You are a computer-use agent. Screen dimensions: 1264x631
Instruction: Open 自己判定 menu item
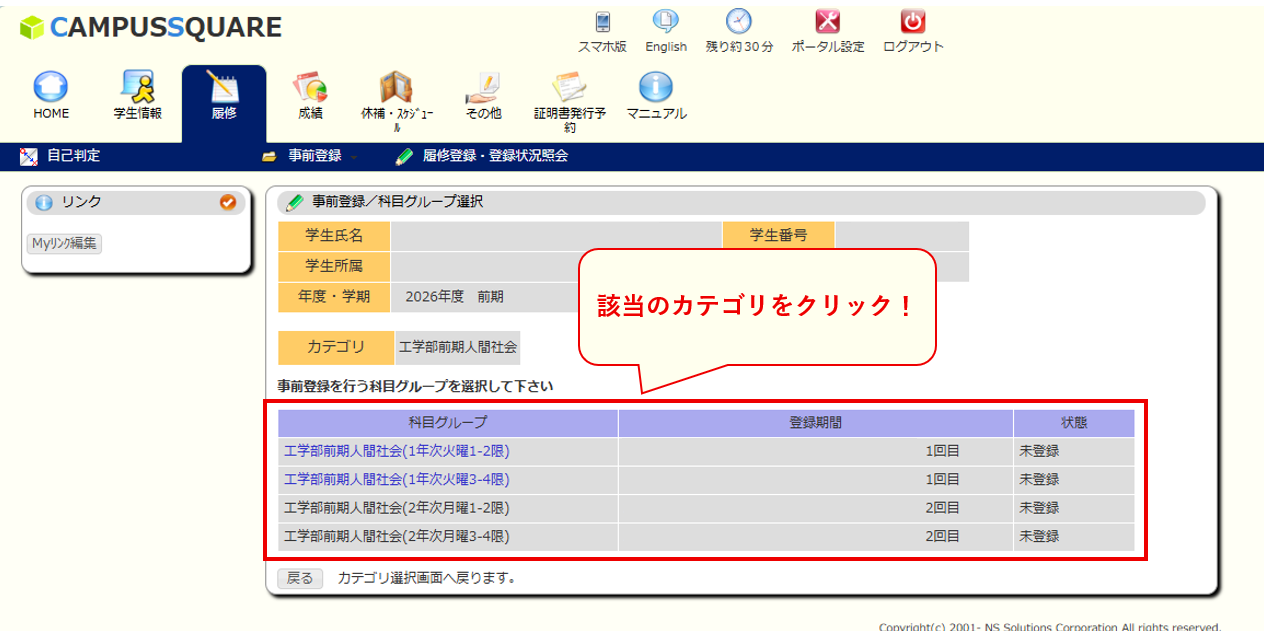pos(74,156)
